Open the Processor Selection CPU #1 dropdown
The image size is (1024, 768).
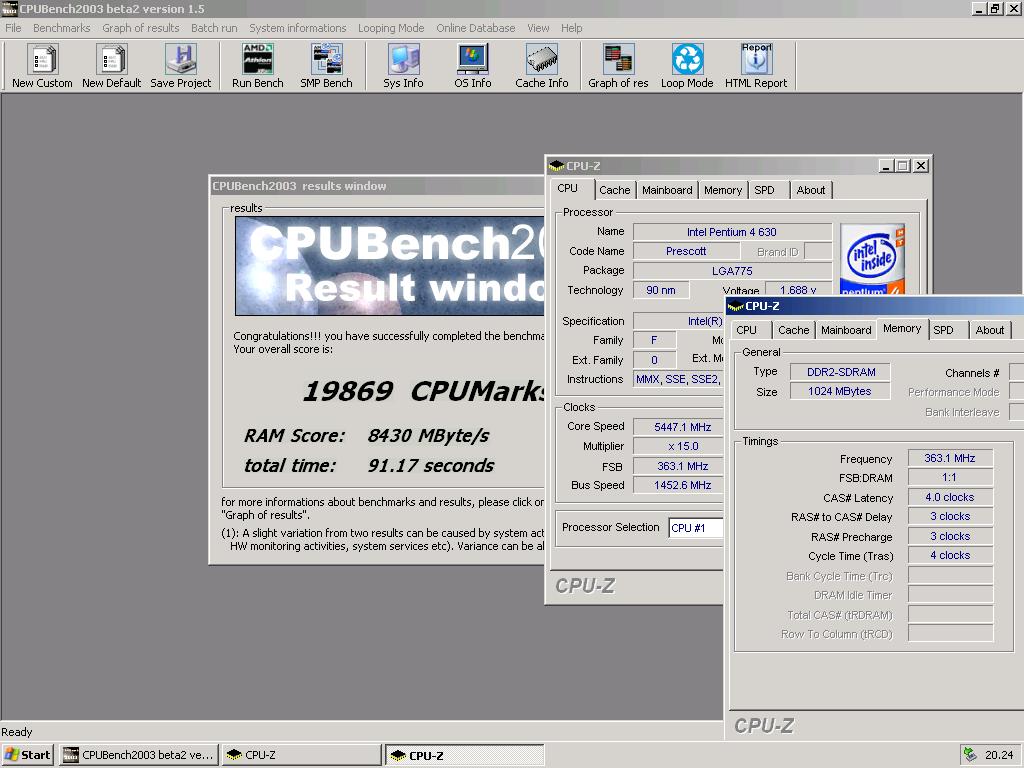coord(696,528)
